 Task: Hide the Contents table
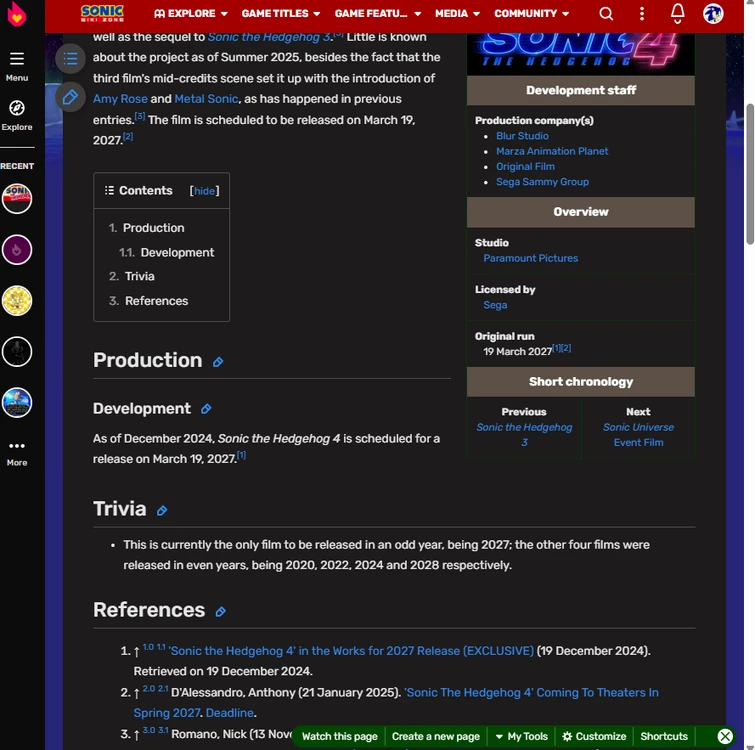[204, 191]
